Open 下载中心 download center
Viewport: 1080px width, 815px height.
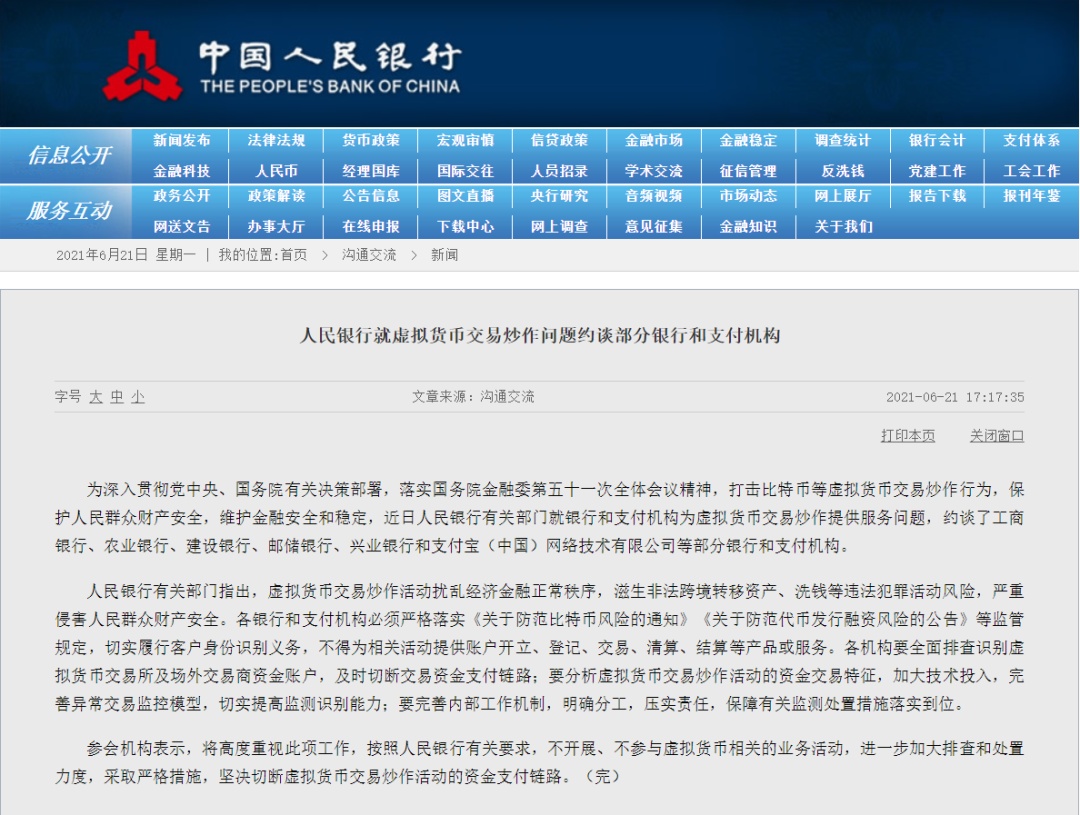465,226
